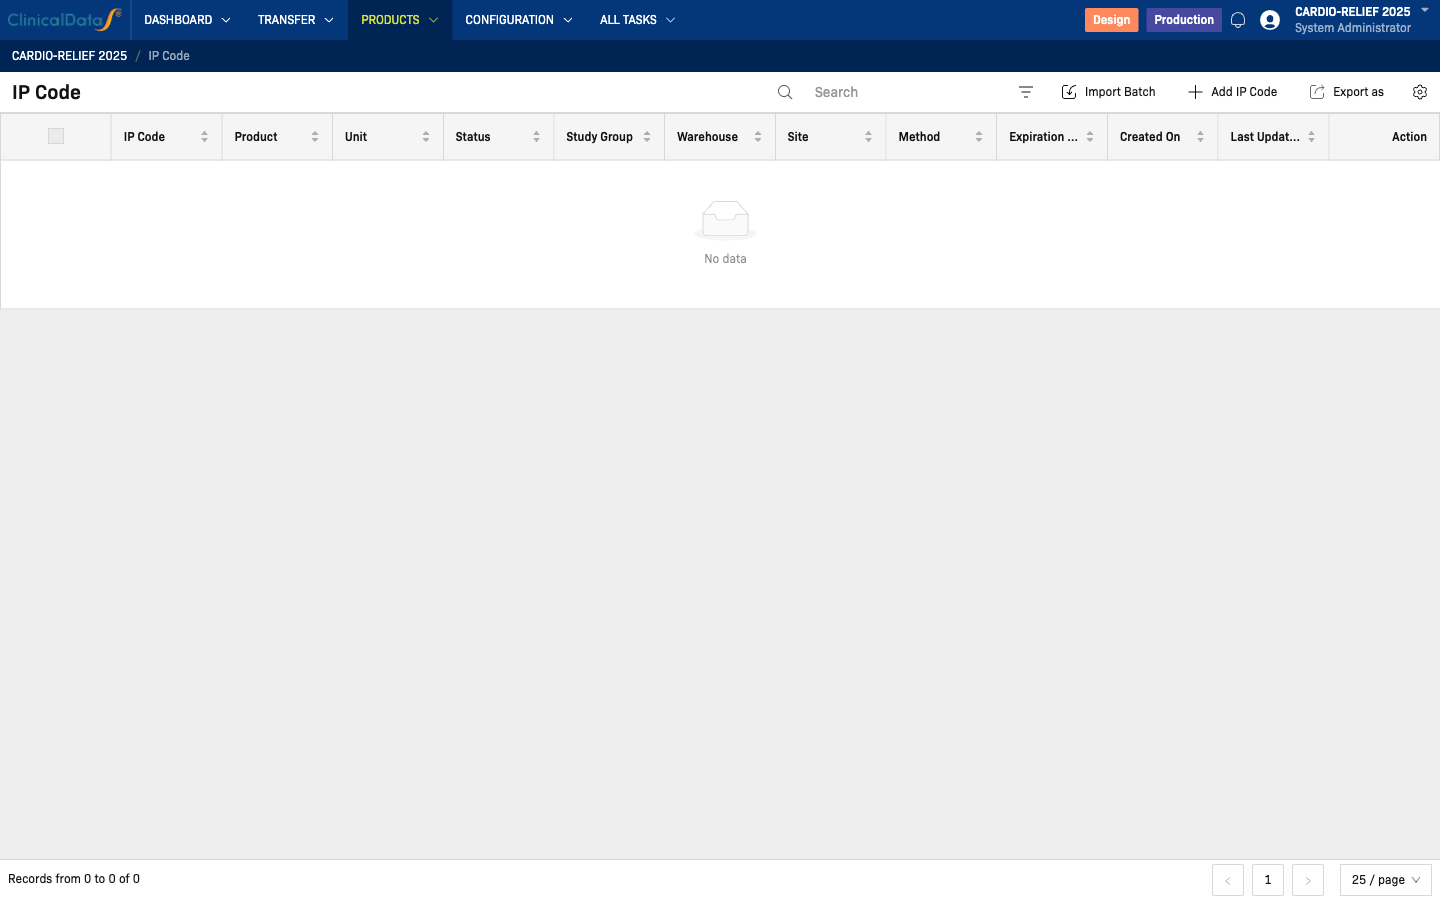Click Add IP Code button
The height and width of the screenshot is (900, 1440).
pyautogui.click(x=1232, y=92)
